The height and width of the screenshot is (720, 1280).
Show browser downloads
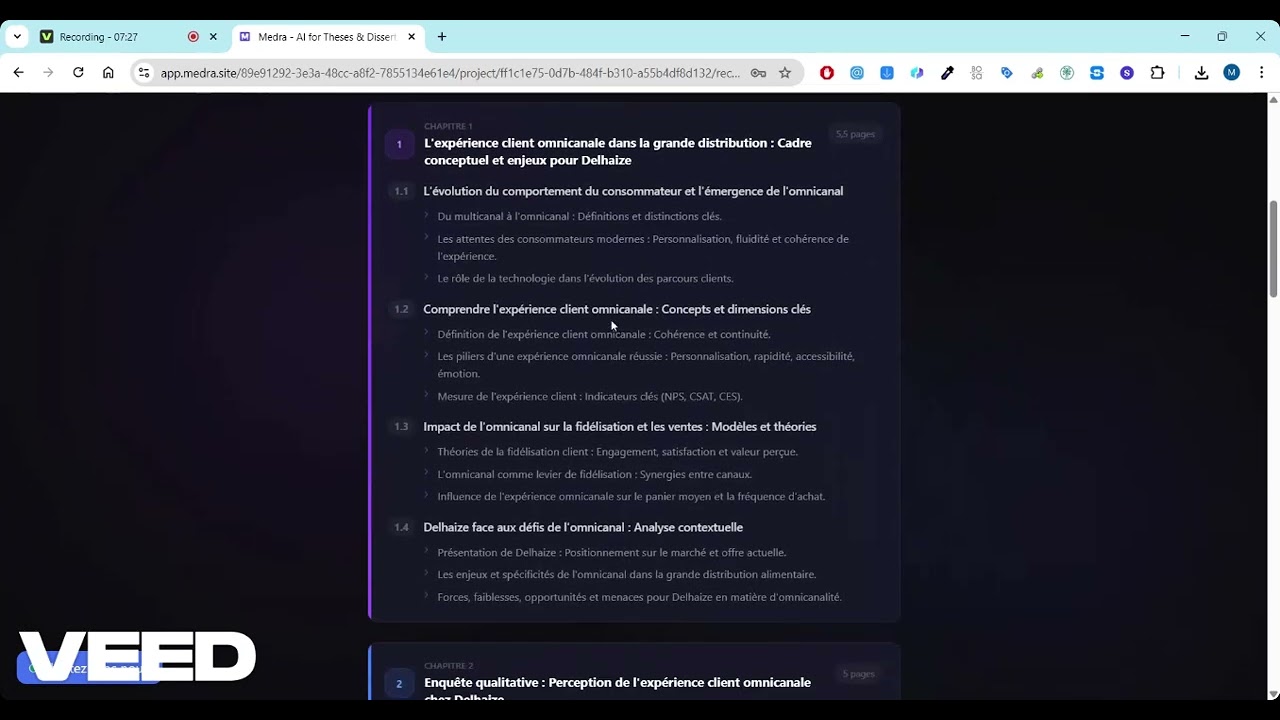(1202, 73)
